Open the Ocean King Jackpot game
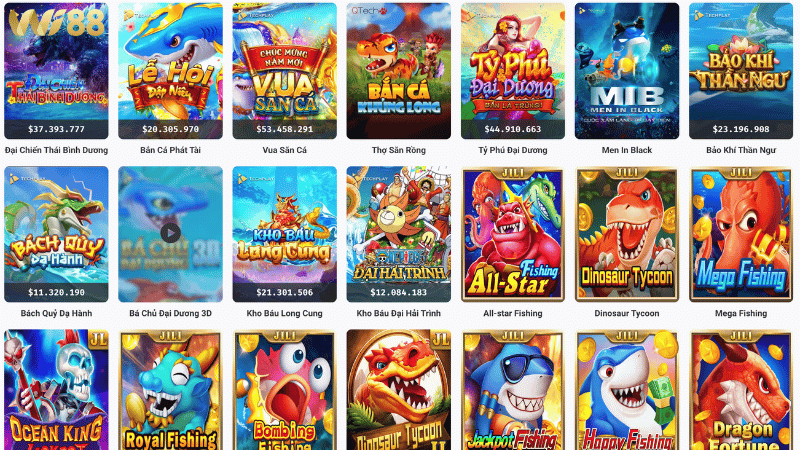The image size is (800, 450). point(56,390)
